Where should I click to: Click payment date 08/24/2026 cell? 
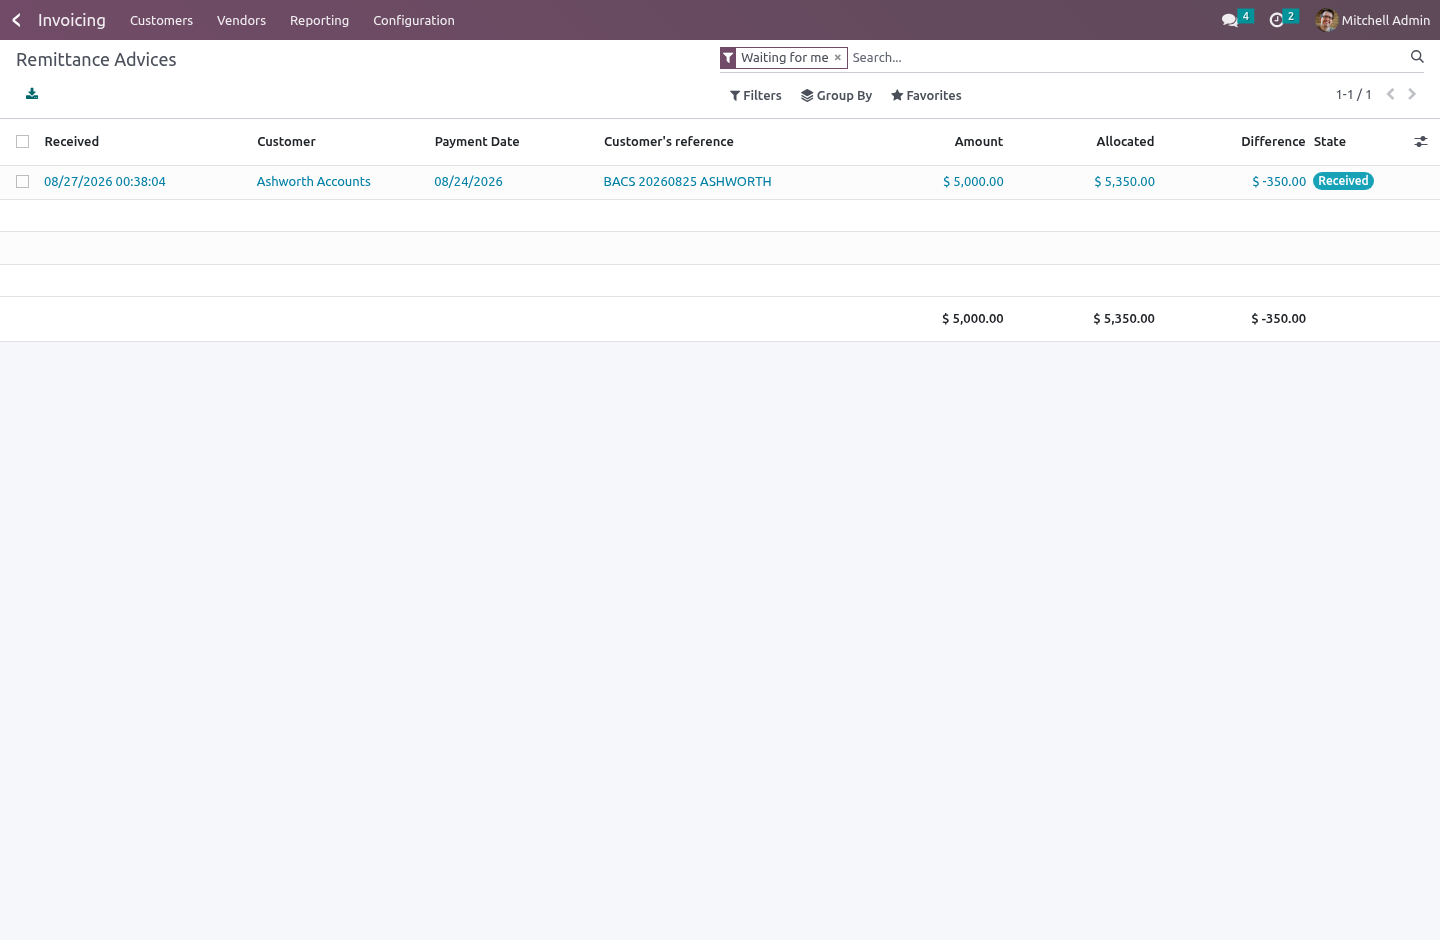click(x=468, y=182)
